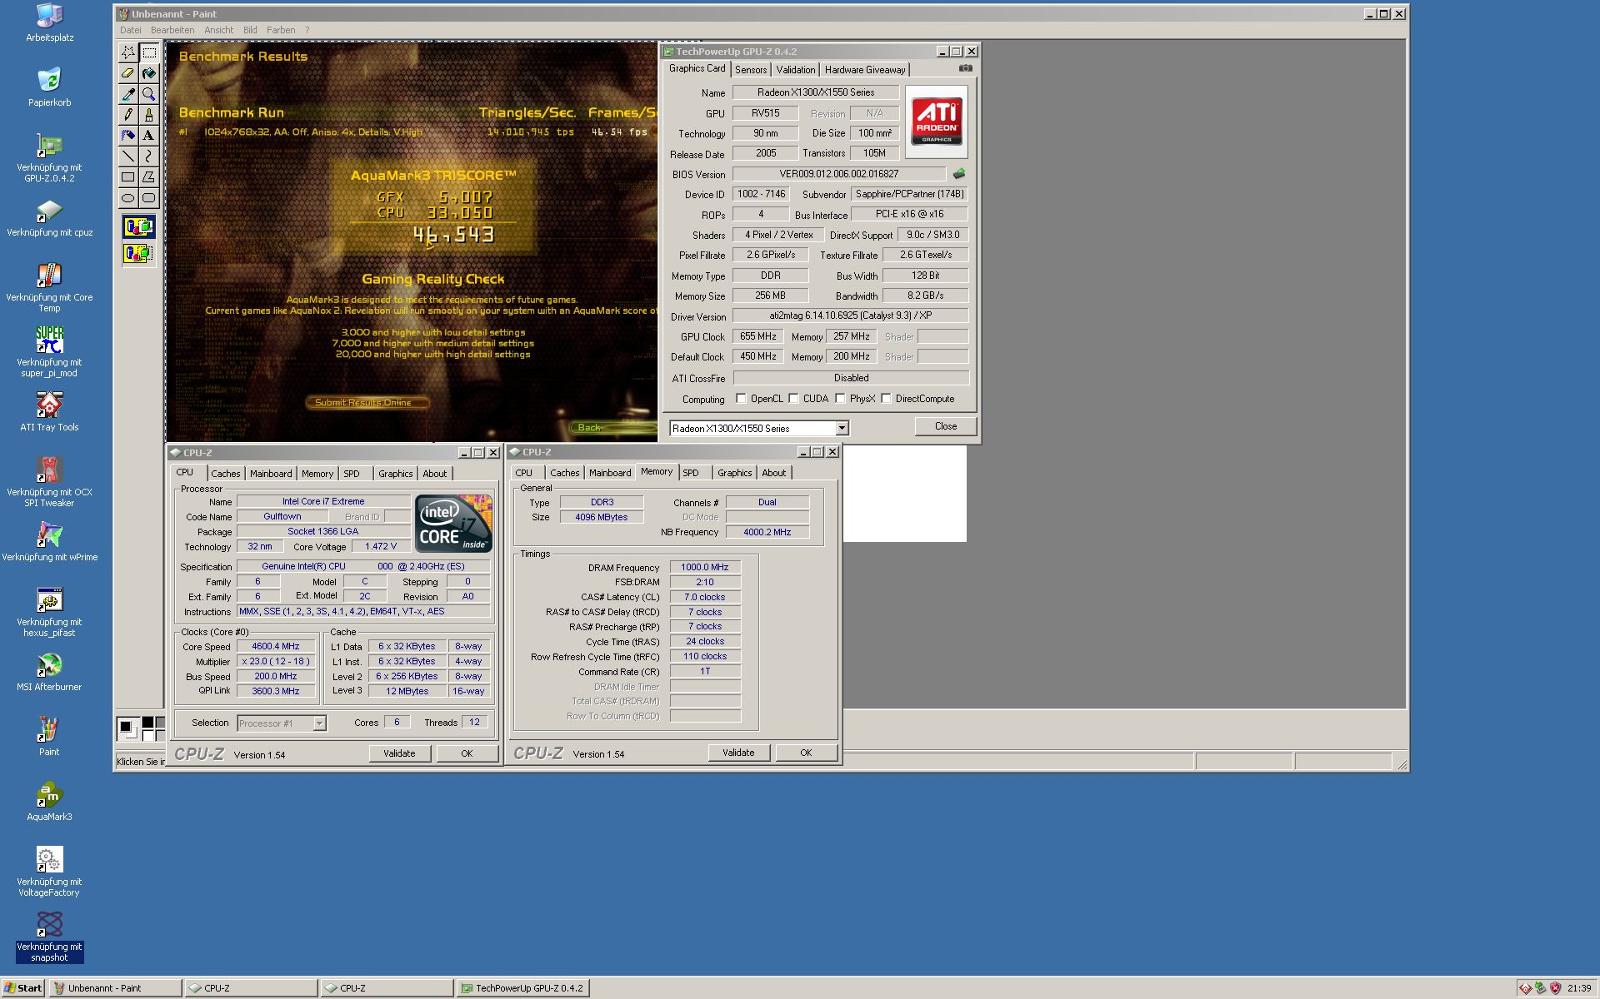The height and width of the screenshot is (999, 1600).
Task: Select the Pencil tool in Paint
Action: click(128, 114)
